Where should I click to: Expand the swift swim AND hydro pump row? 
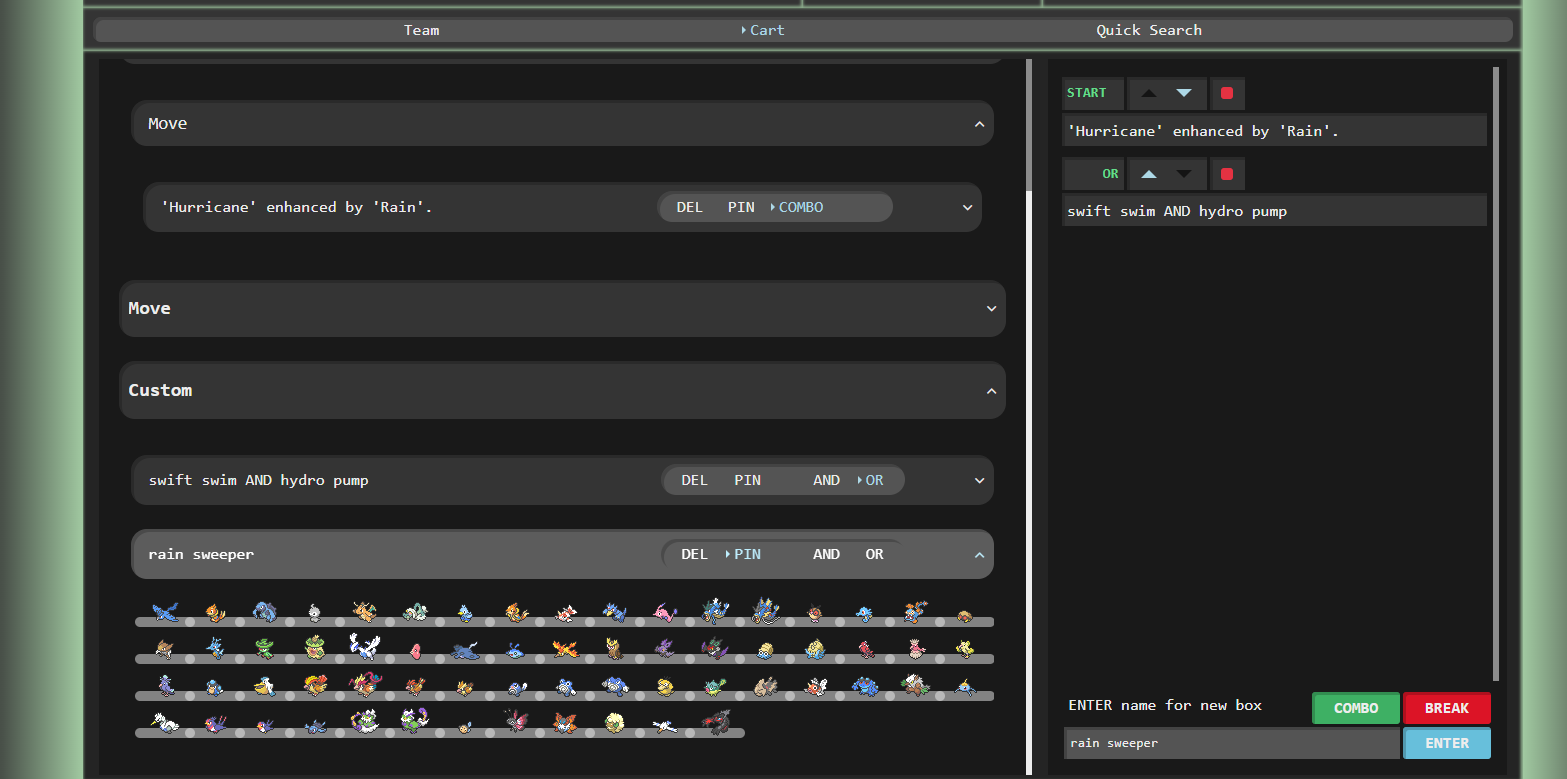[979, 481]
